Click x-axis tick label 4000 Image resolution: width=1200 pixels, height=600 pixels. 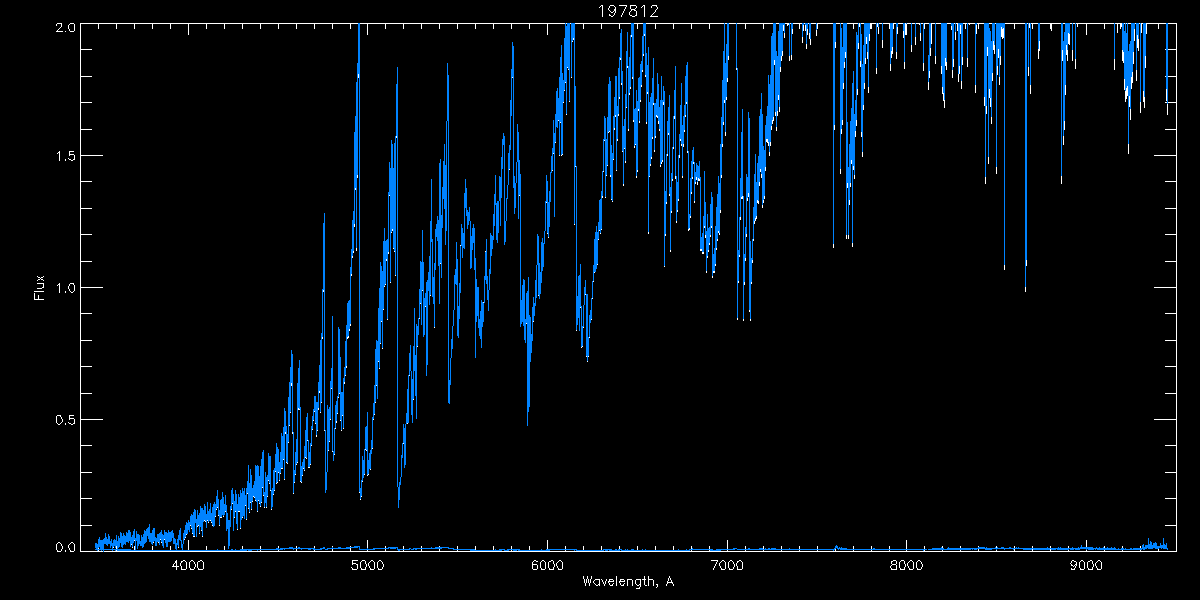pos(188,566)
